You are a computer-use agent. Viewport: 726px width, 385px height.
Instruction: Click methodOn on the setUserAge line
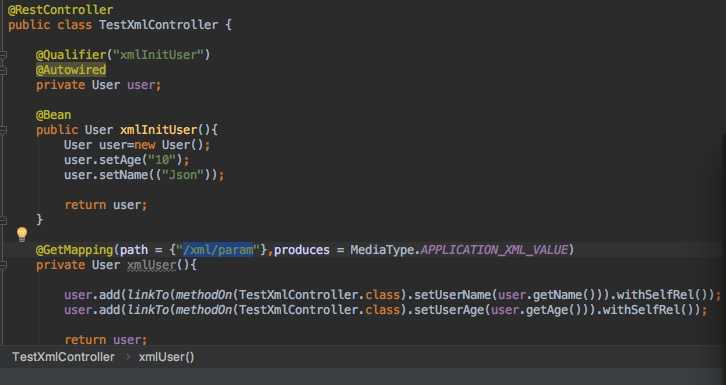point(204,310)
